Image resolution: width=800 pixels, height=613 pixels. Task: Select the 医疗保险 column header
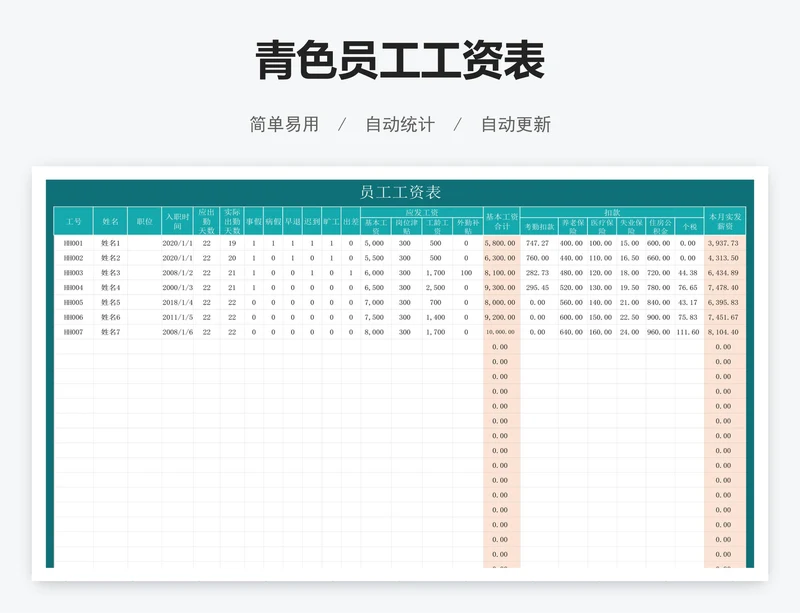(x=602, y=226)
